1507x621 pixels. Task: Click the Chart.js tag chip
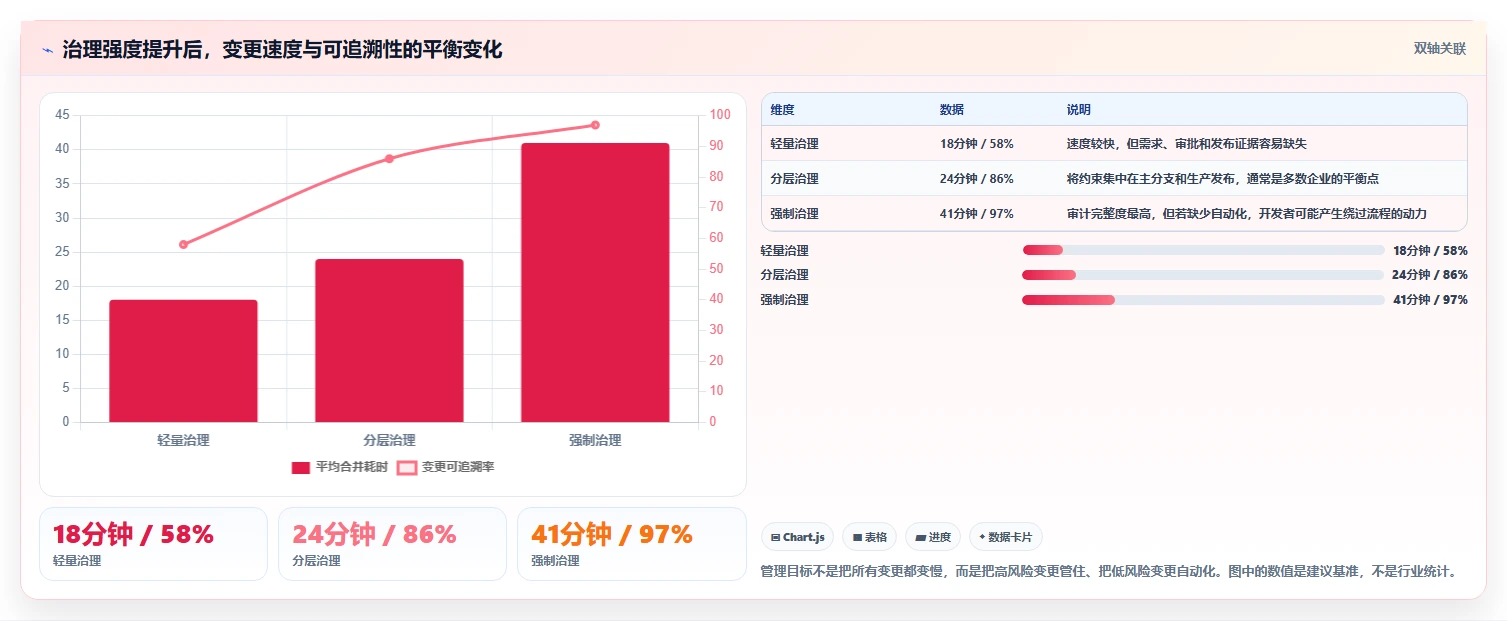(x=797, y=537)
